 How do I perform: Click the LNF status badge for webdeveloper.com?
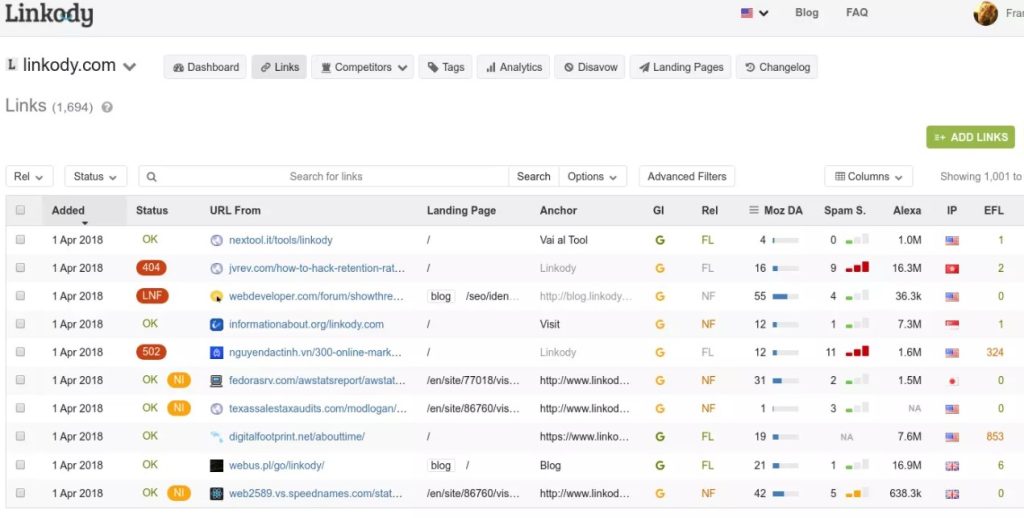(152, 296)
